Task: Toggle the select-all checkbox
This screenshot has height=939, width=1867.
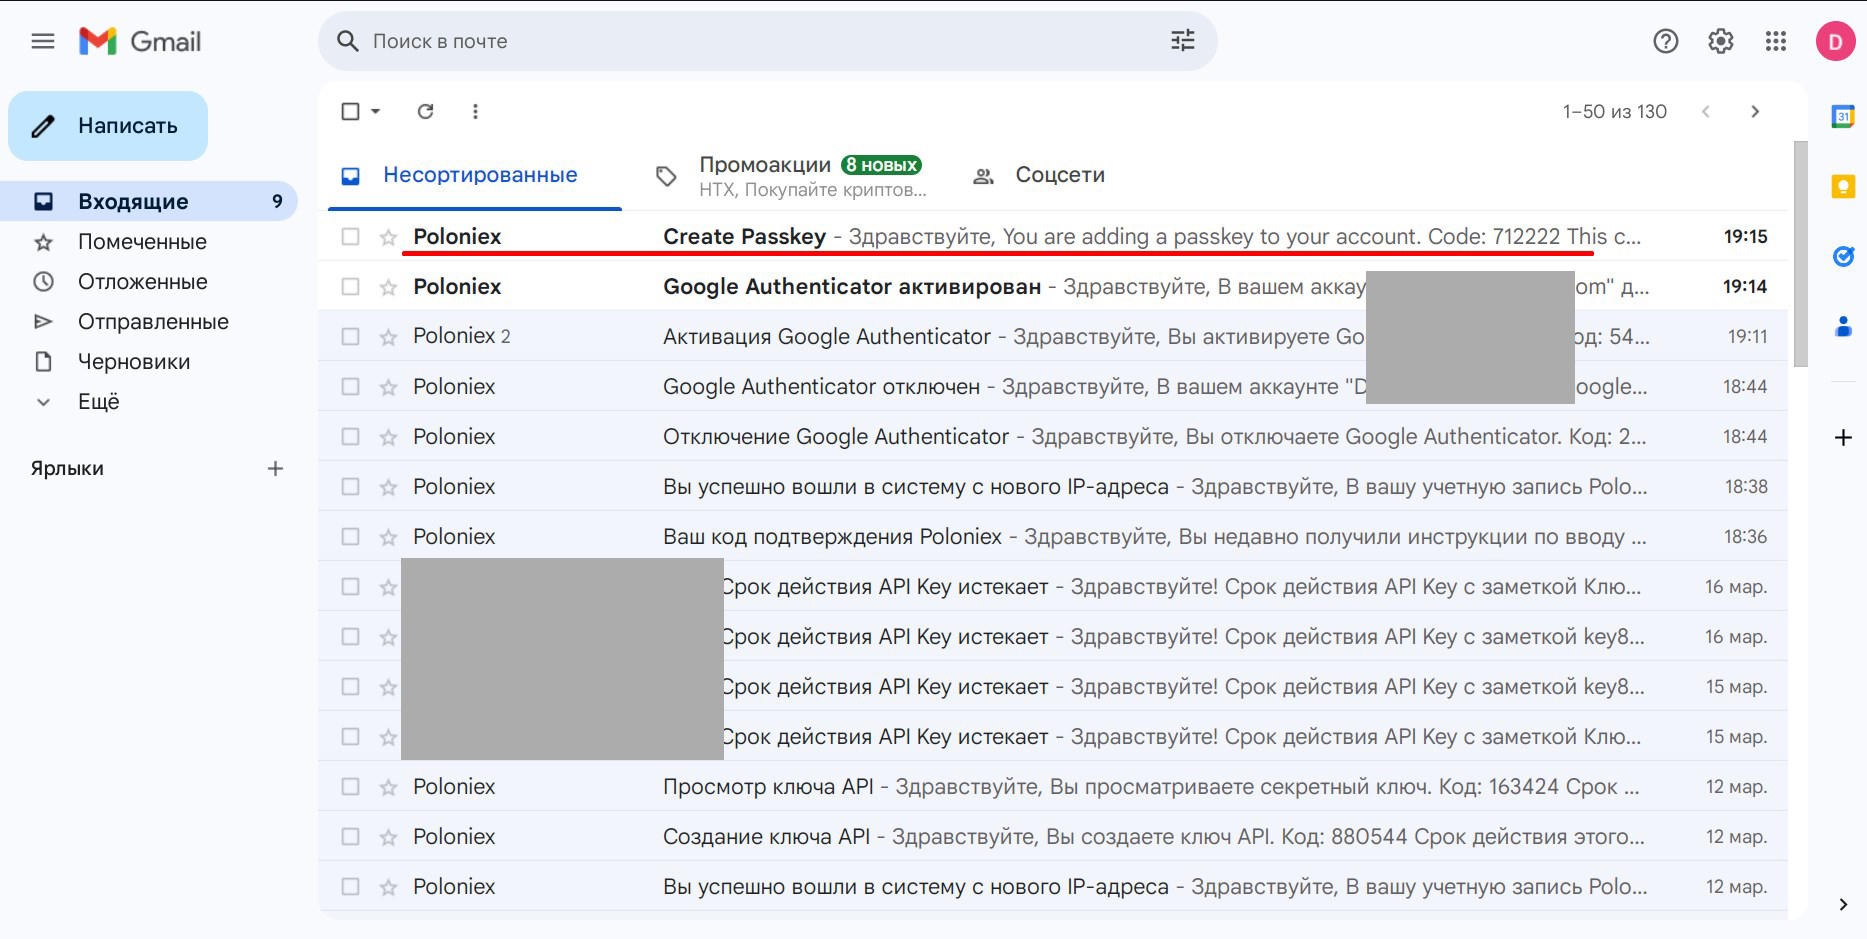Action: coord(350,111)
